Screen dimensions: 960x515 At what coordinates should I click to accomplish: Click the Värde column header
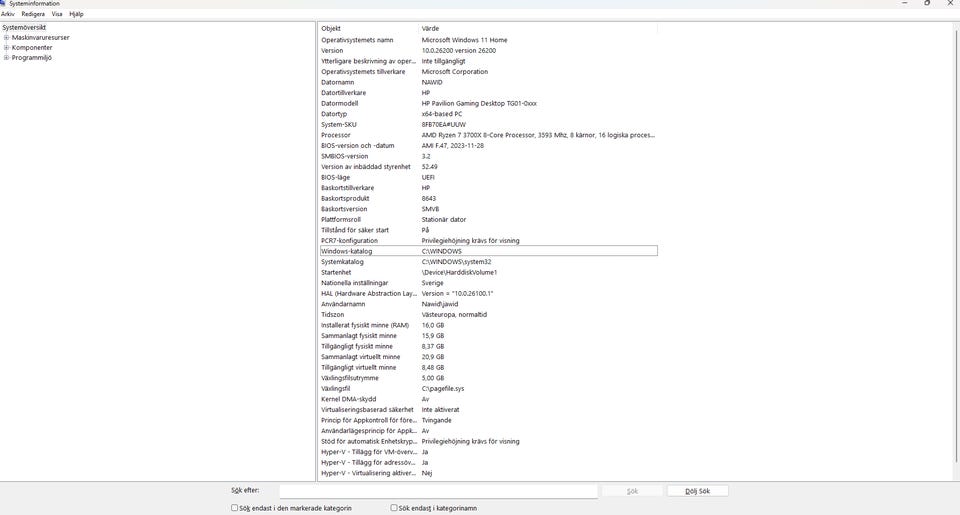click(538, 29)
